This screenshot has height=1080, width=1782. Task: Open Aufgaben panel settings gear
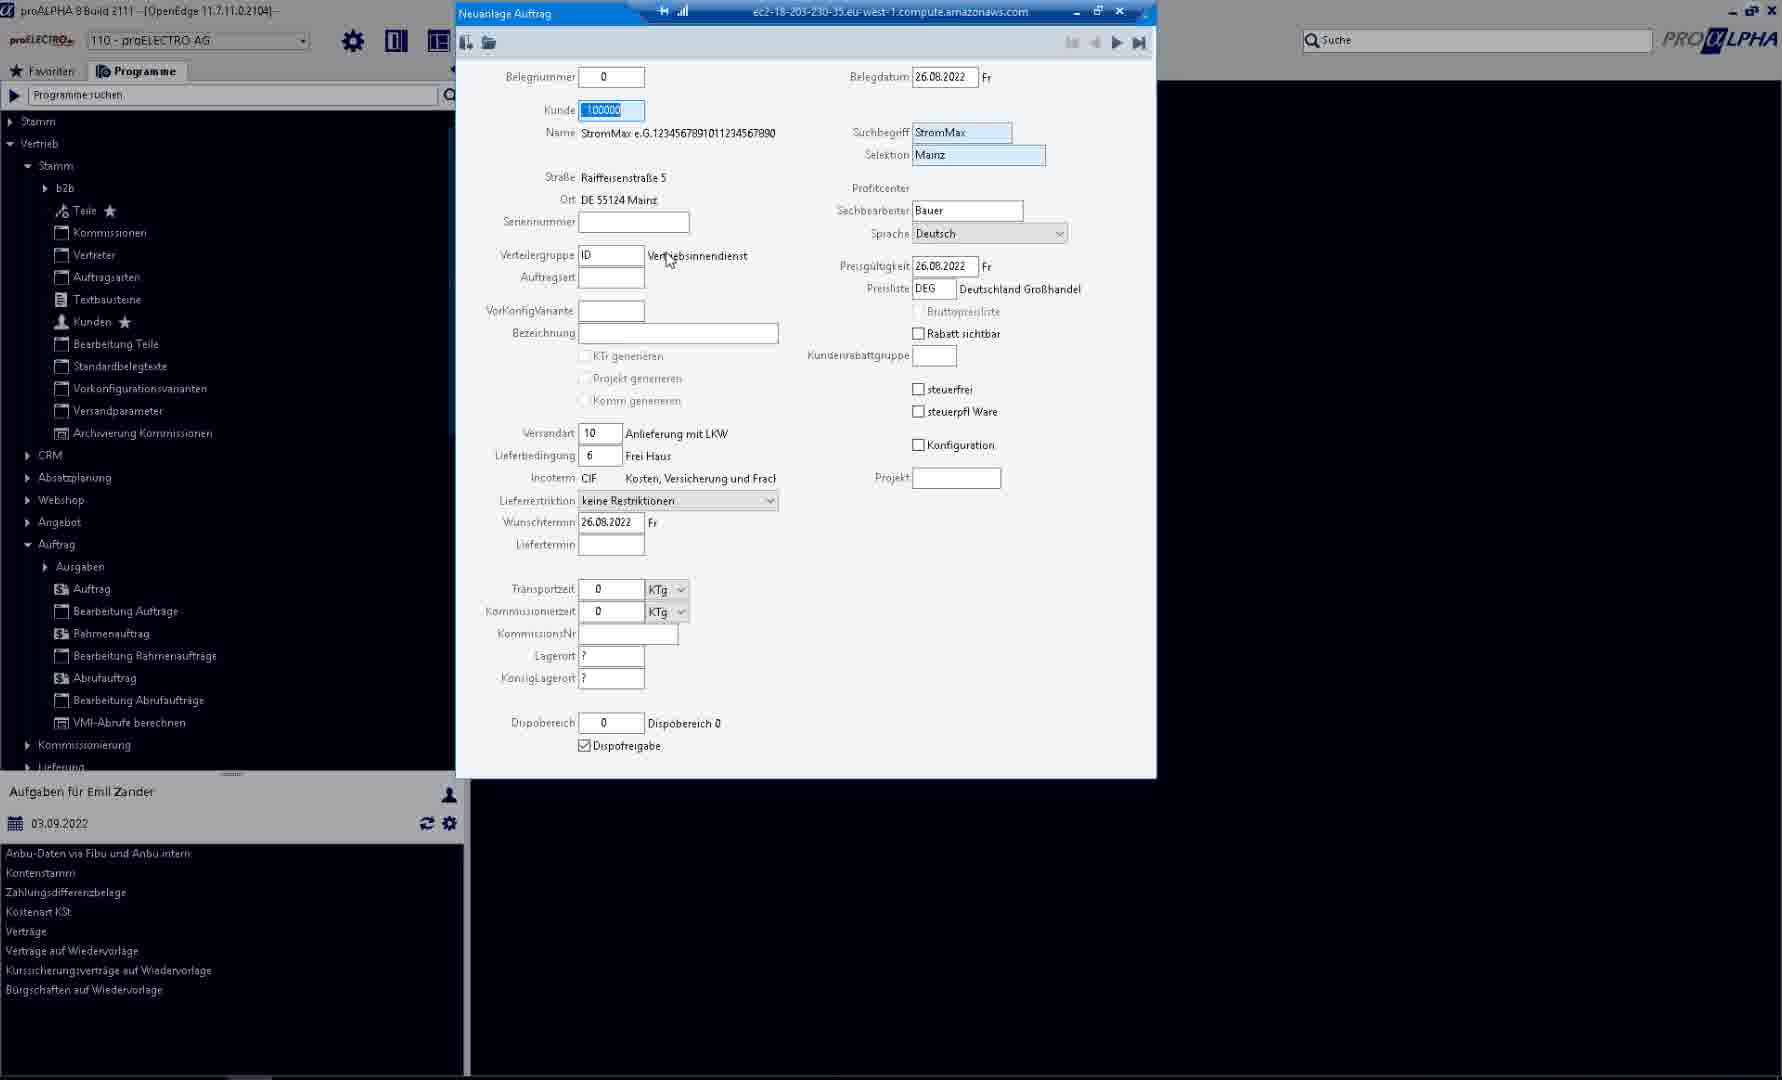coord(449,823)
